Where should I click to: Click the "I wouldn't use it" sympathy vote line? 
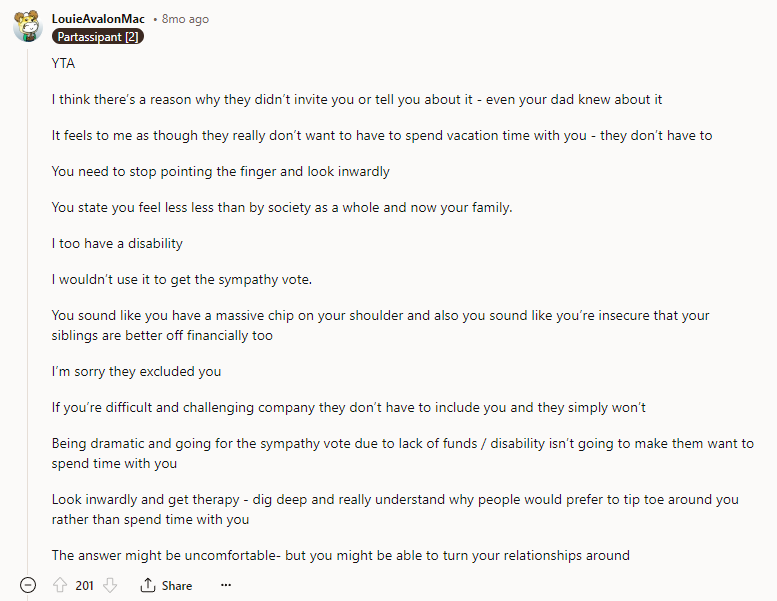182,279
